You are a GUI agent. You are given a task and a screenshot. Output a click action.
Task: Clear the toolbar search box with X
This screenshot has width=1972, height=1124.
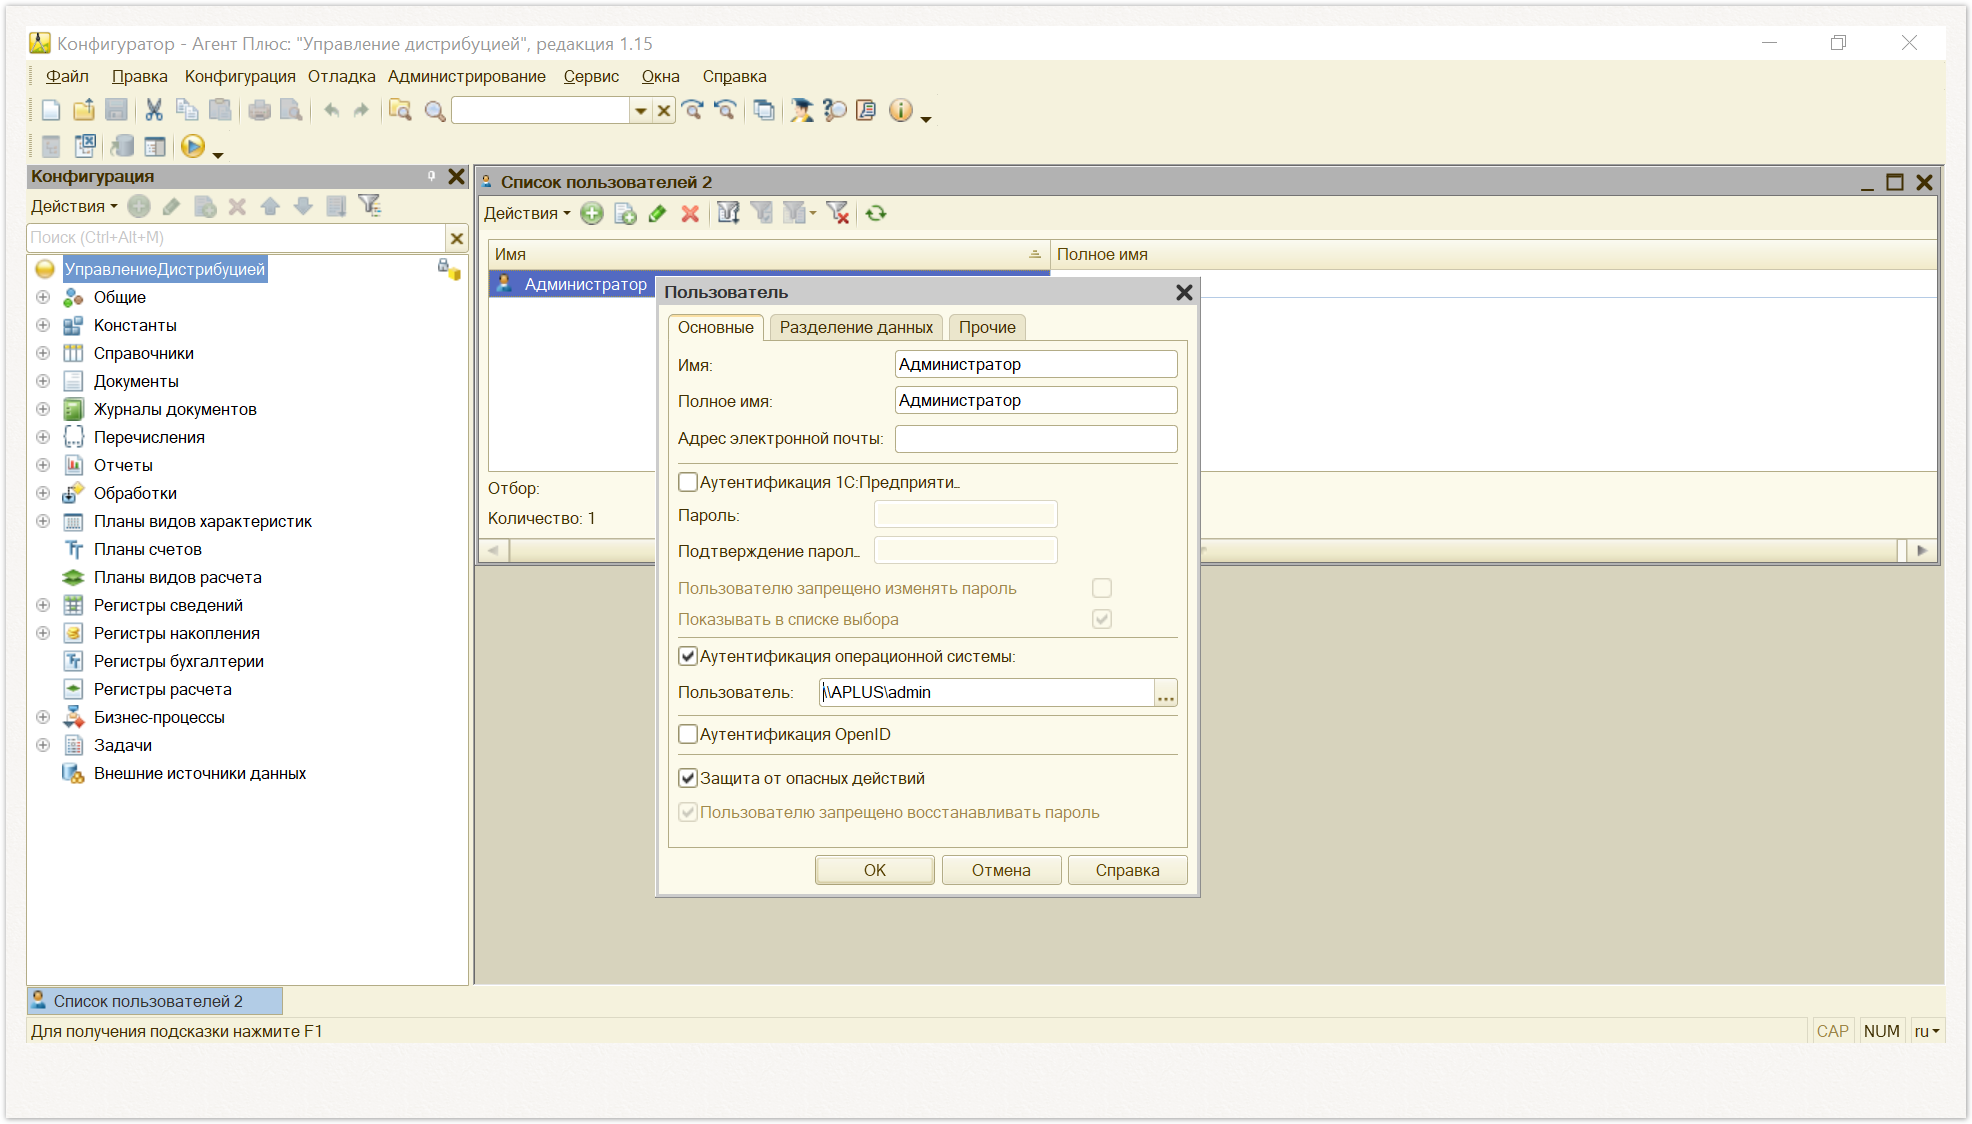coord(664,111)
